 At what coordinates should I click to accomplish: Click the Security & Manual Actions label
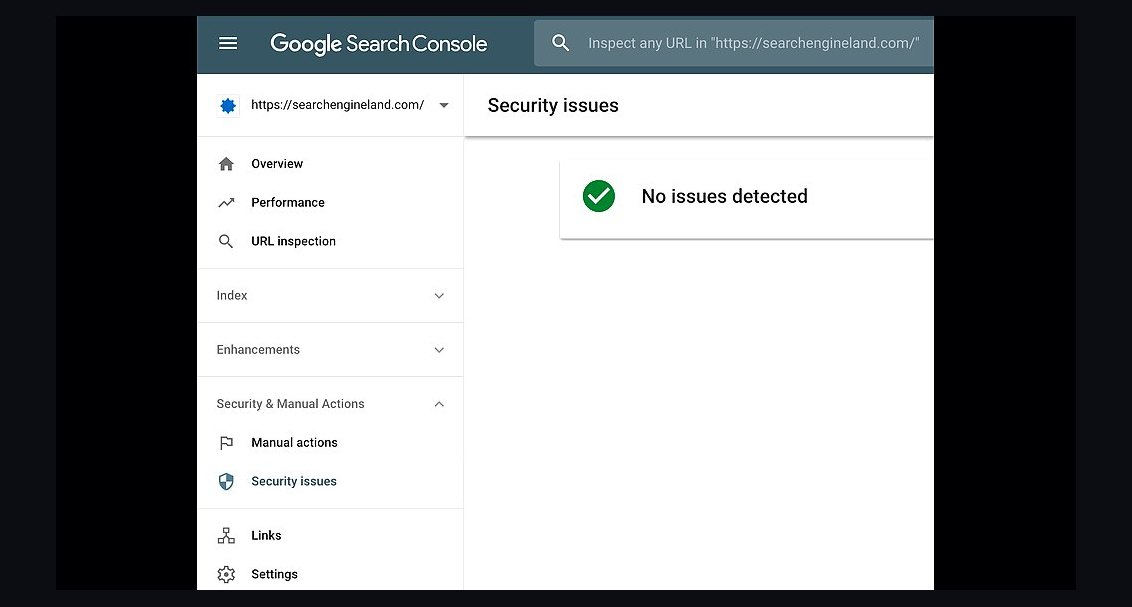click(x=290, y=403)
